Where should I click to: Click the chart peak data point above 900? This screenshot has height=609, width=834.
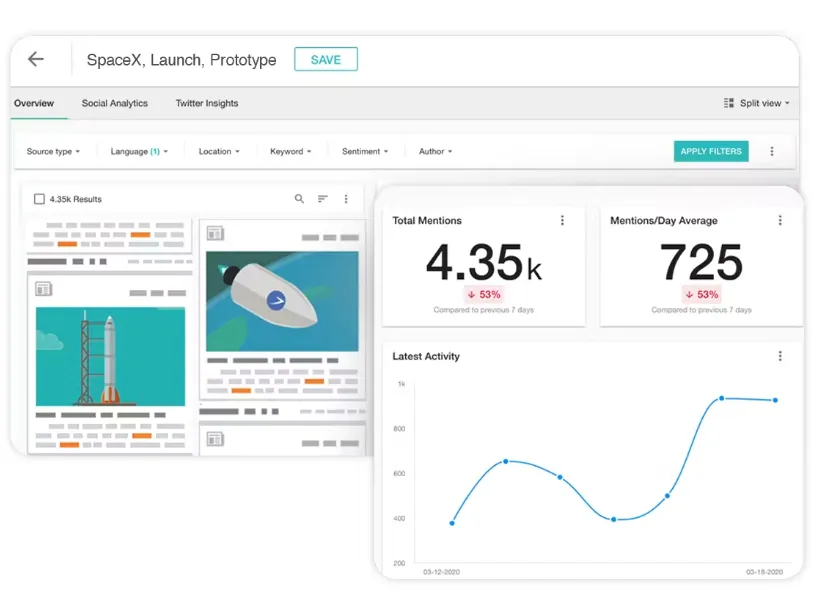tap(721, 398)
